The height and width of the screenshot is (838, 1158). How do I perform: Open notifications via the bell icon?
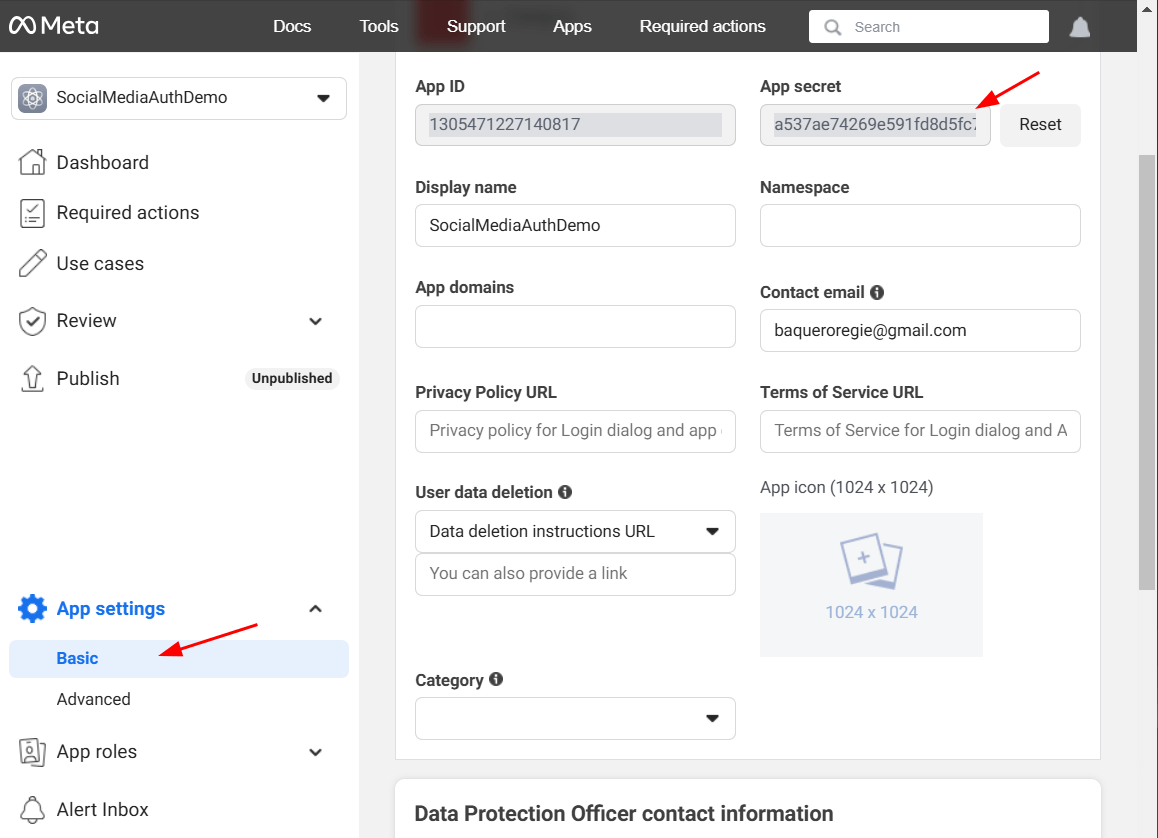click(x=1080, y=26)
